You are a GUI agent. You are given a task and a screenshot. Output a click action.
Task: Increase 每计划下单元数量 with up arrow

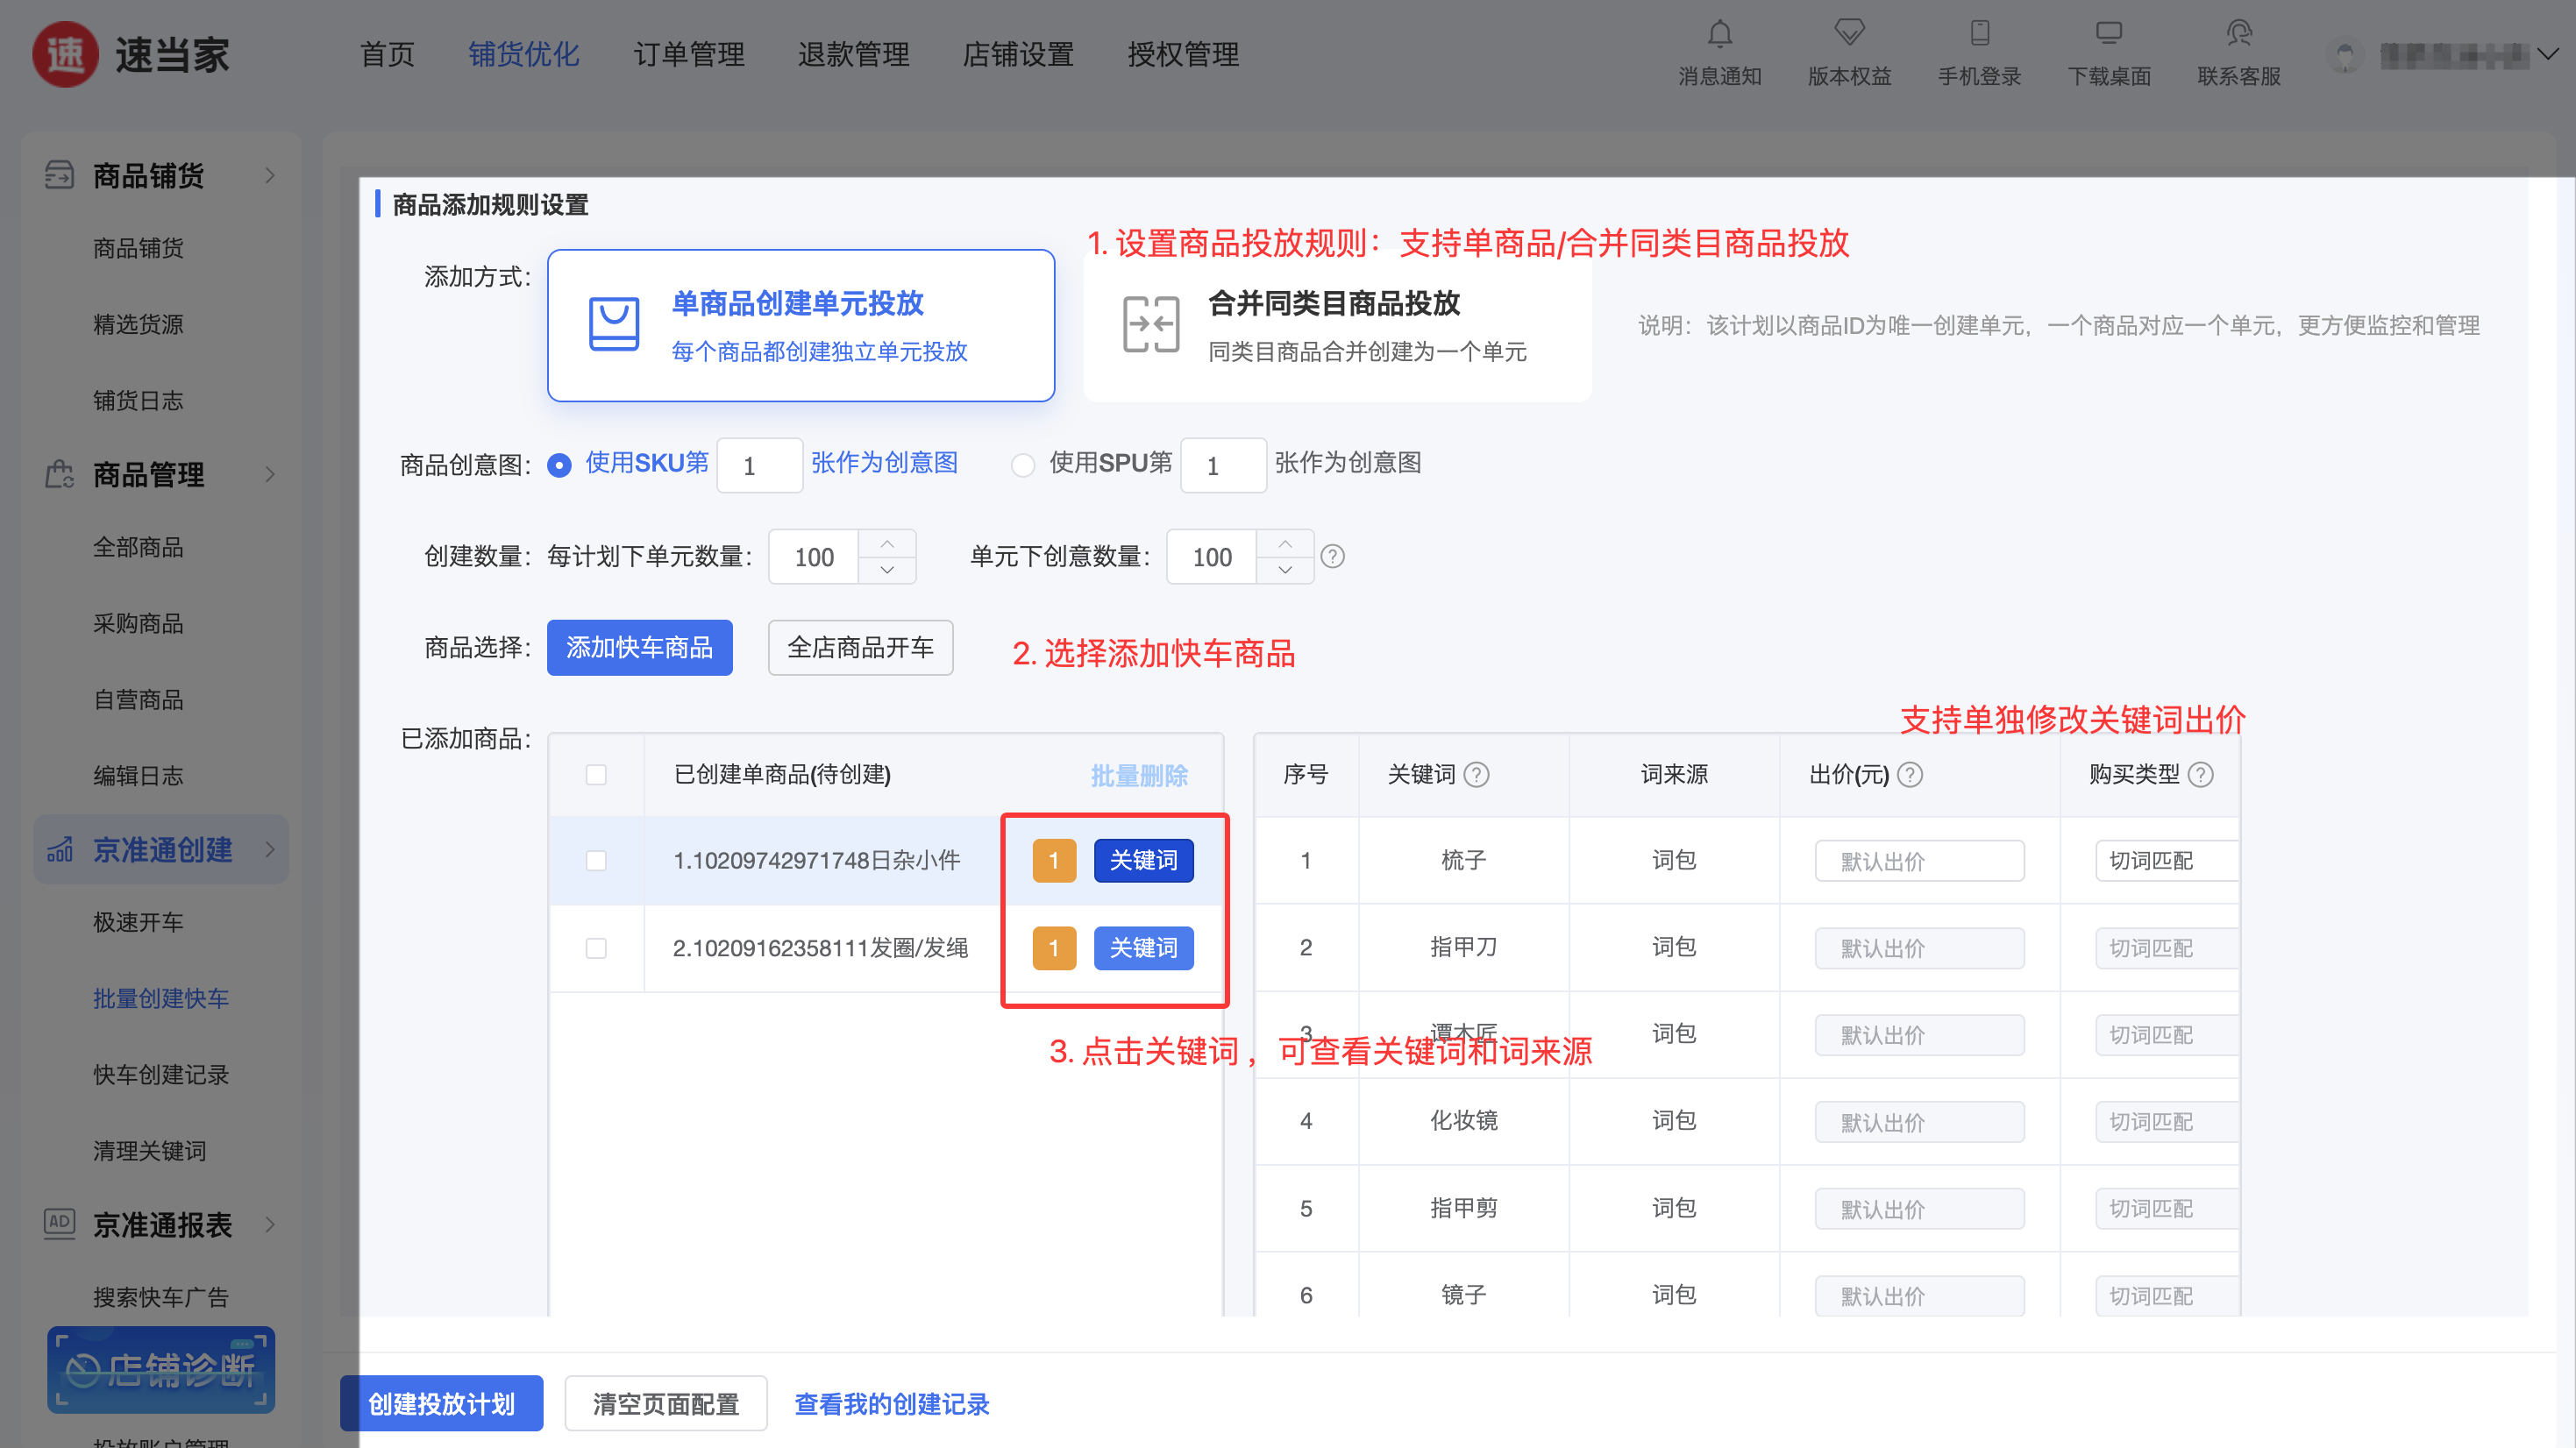tap(887, 543)
